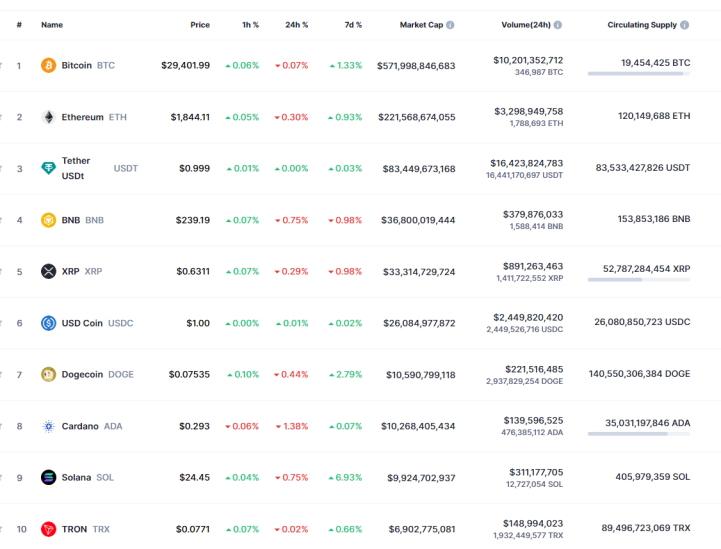Click the Solana logo icon
The image size is (721, 549).
coord(48,478)
